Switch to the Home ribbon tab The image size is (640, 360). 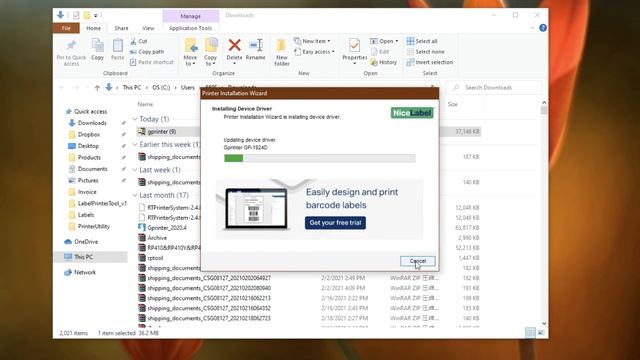(93, 28)
